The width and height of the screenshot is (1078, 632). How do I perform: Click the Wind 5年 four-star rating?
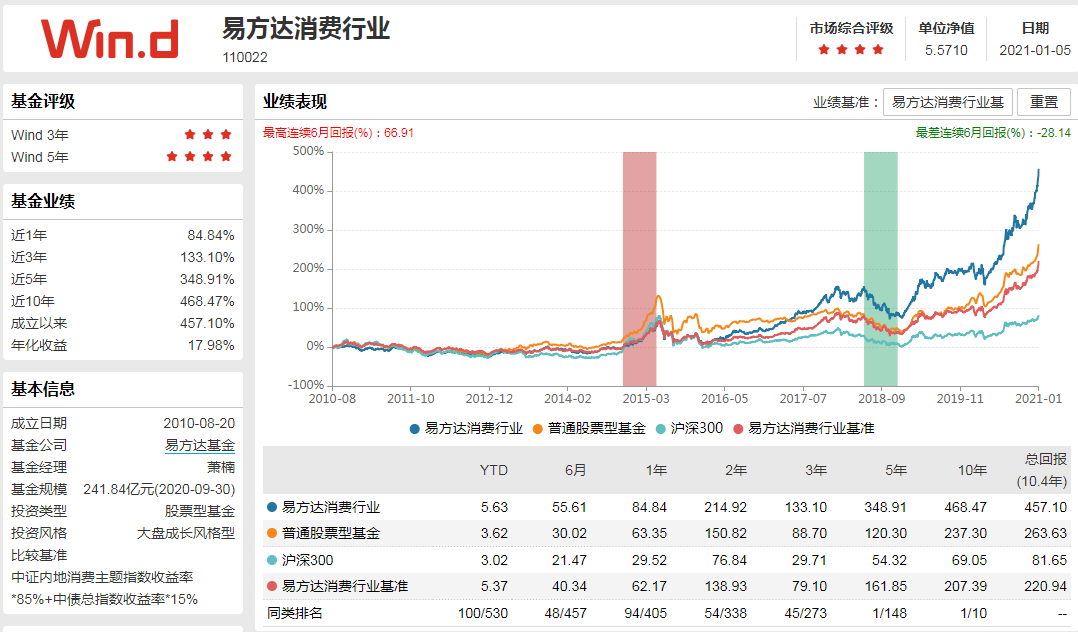click(200, 158)
